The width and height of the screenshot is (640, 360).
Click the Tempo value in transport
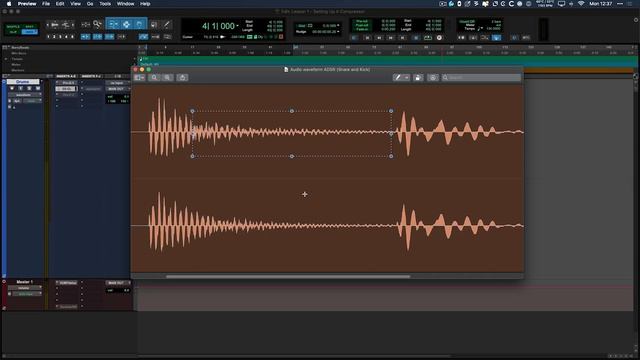494,29
